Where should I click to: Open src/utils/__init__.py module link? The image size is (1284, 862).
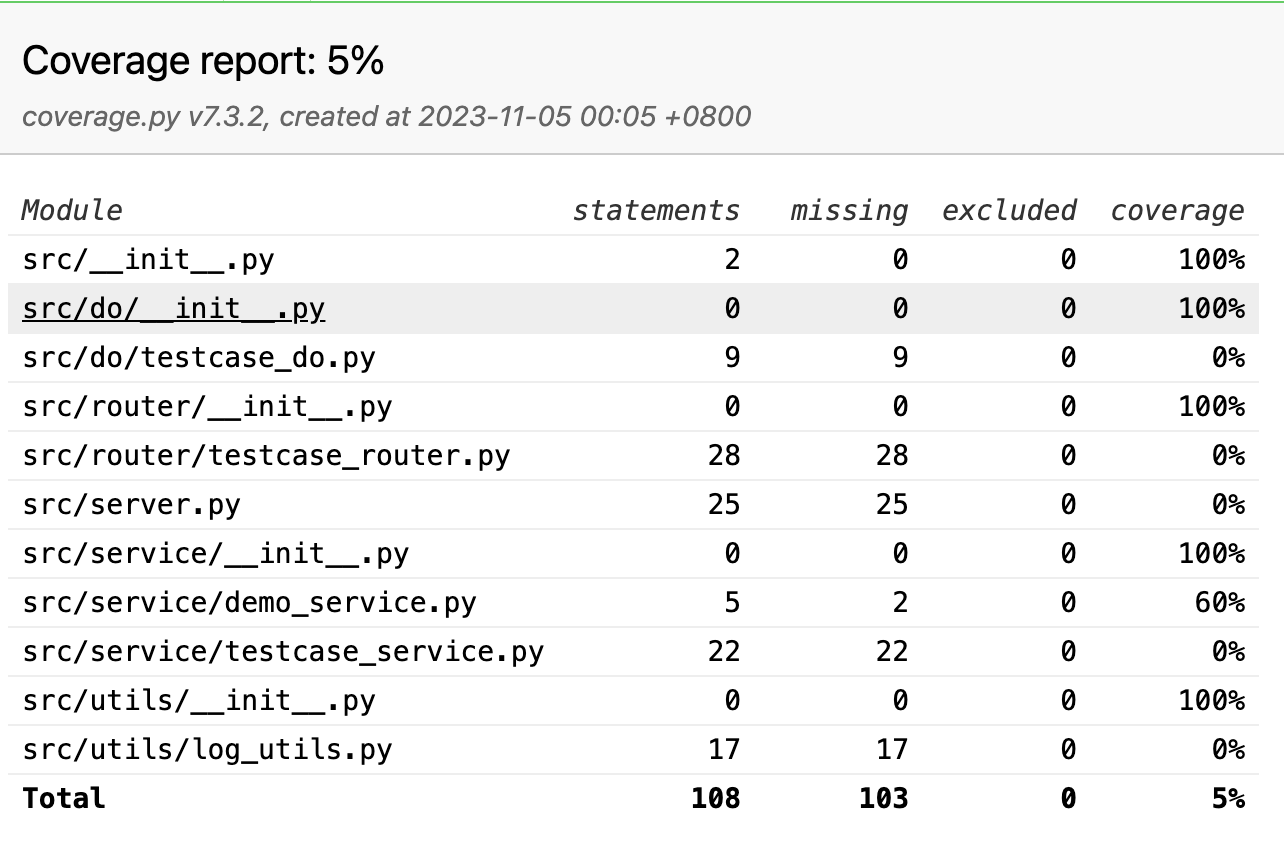click(x=198, y=701)
